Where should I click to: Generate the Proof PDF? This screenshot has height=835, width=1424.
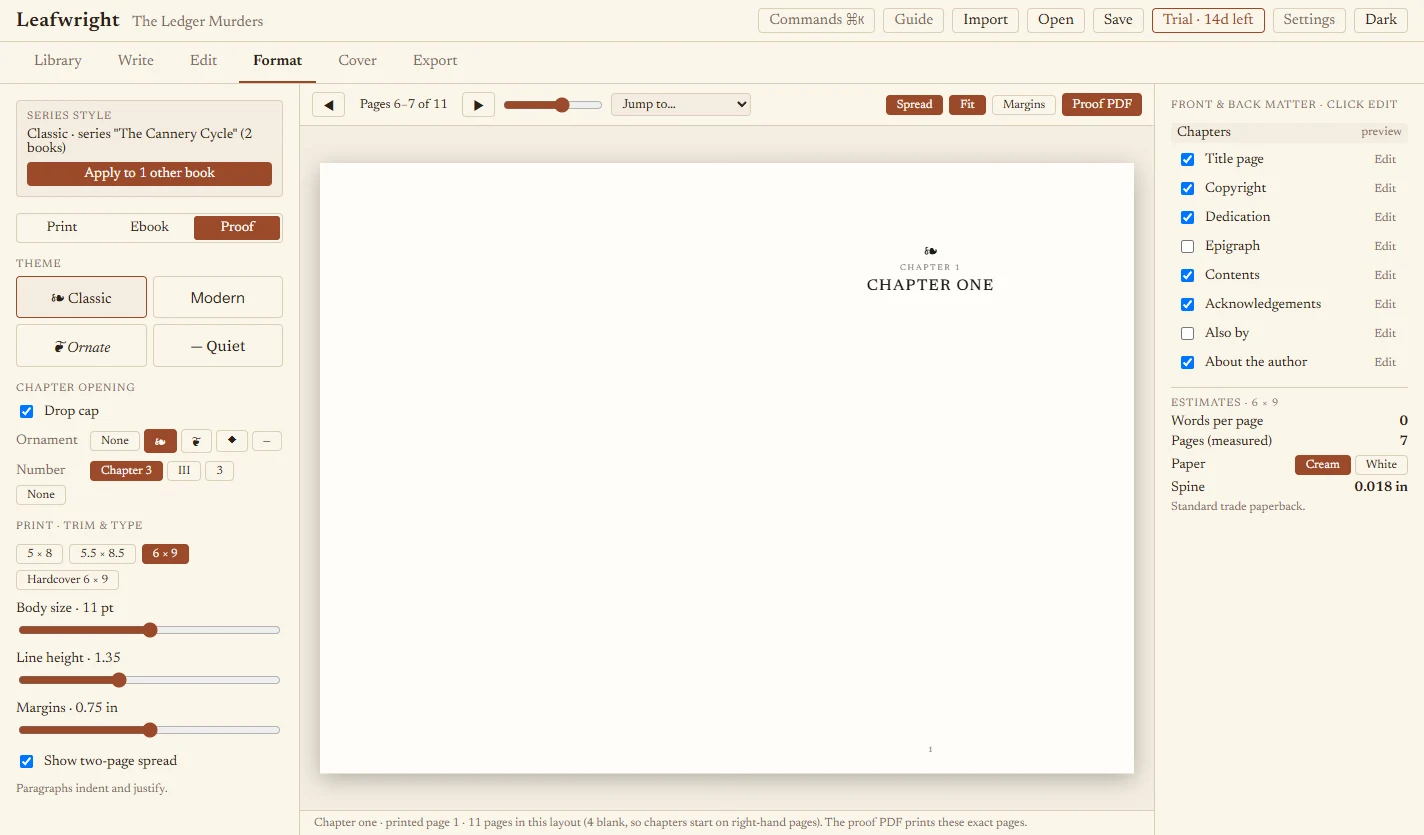(1102, 104)
